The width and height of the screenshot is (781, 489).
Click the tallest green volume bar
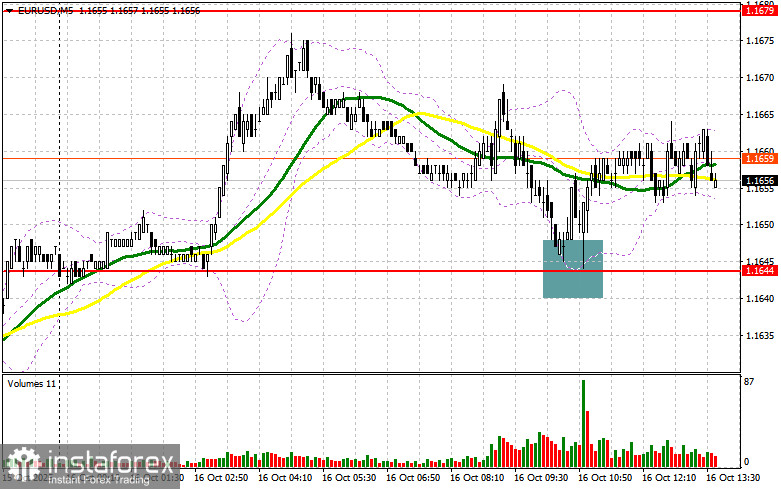tap(583, 423)
